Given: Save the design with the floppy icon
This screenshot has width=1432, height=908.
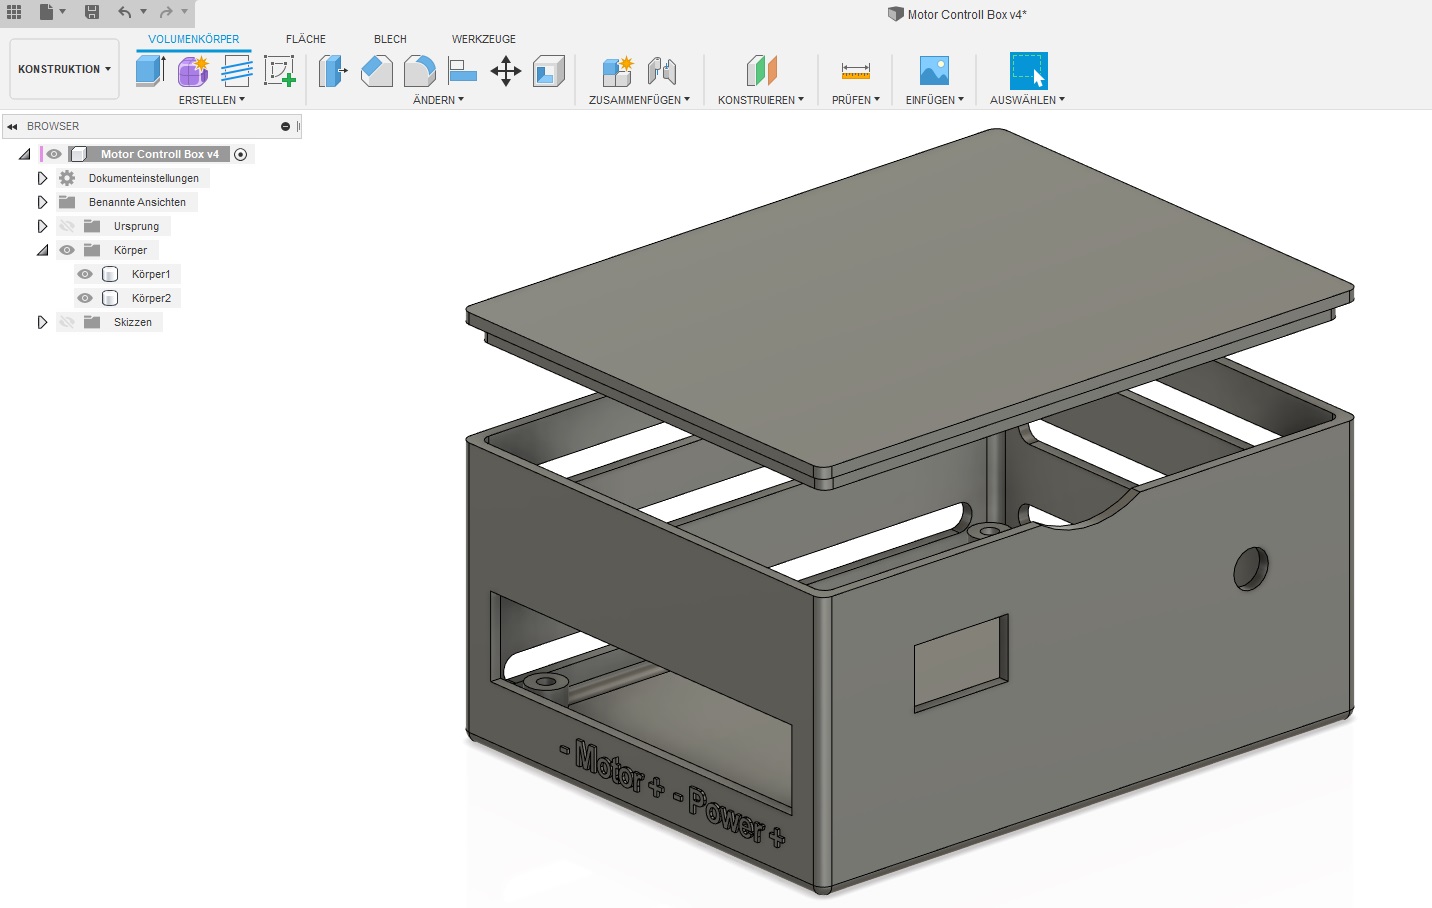Looking at the screenshot, I should (x=92, y=12).
